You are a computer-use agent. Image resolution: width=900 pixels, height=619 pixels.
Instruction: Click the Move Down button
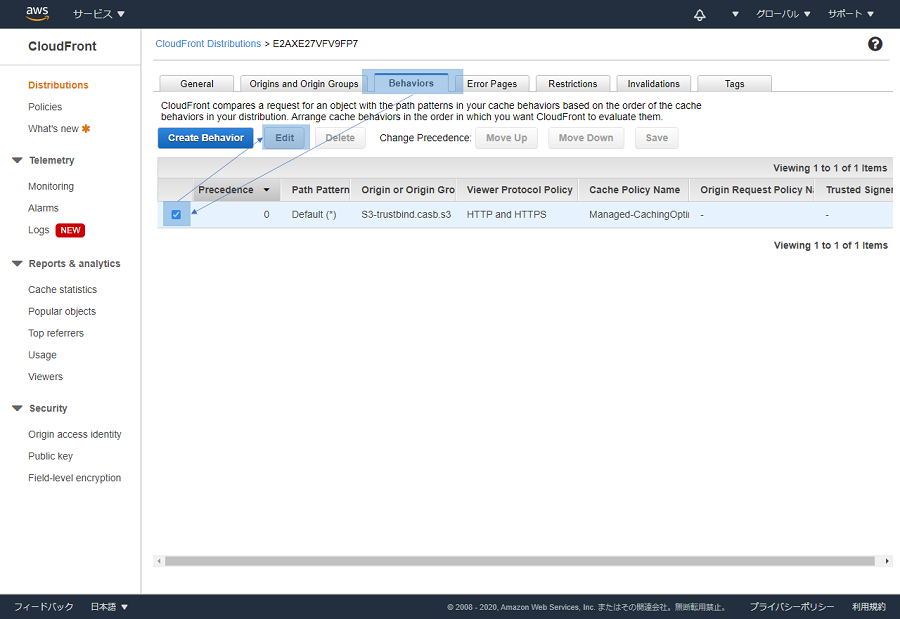[x=586, y=138]
